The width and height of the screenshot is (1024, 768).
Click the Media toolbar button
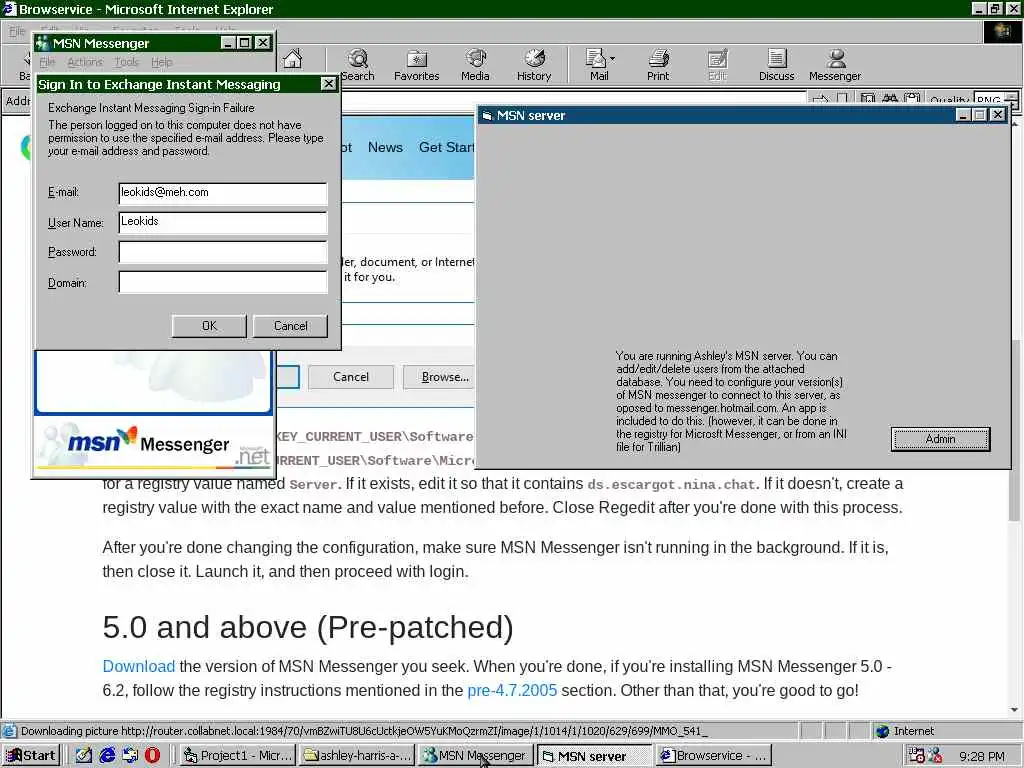pos(475,65)
